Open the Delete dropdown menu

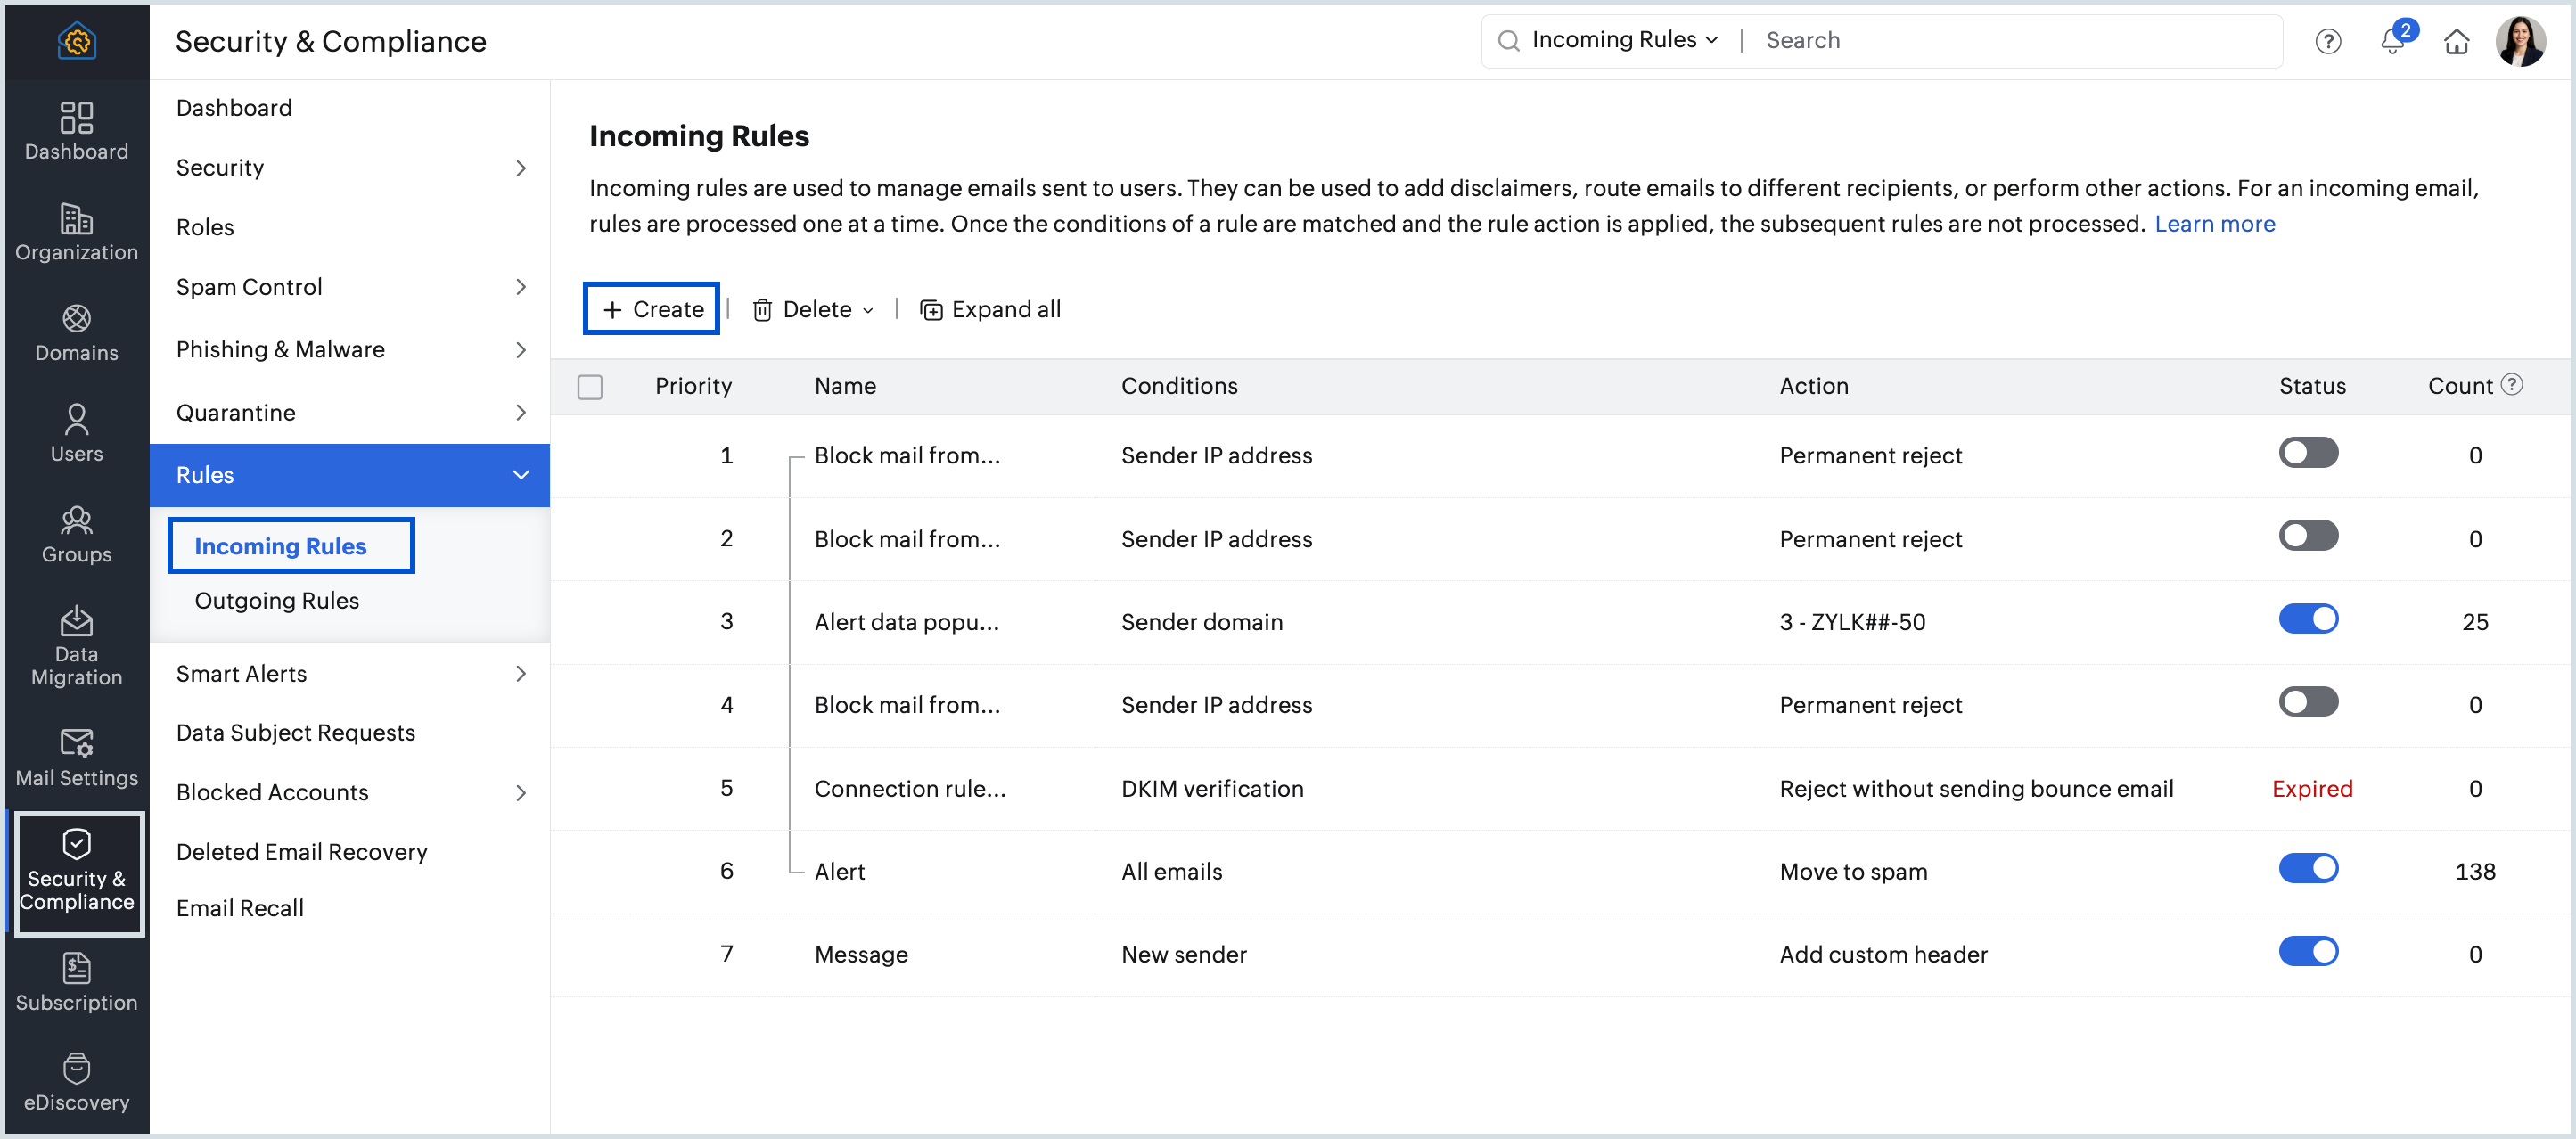(813, 310)
